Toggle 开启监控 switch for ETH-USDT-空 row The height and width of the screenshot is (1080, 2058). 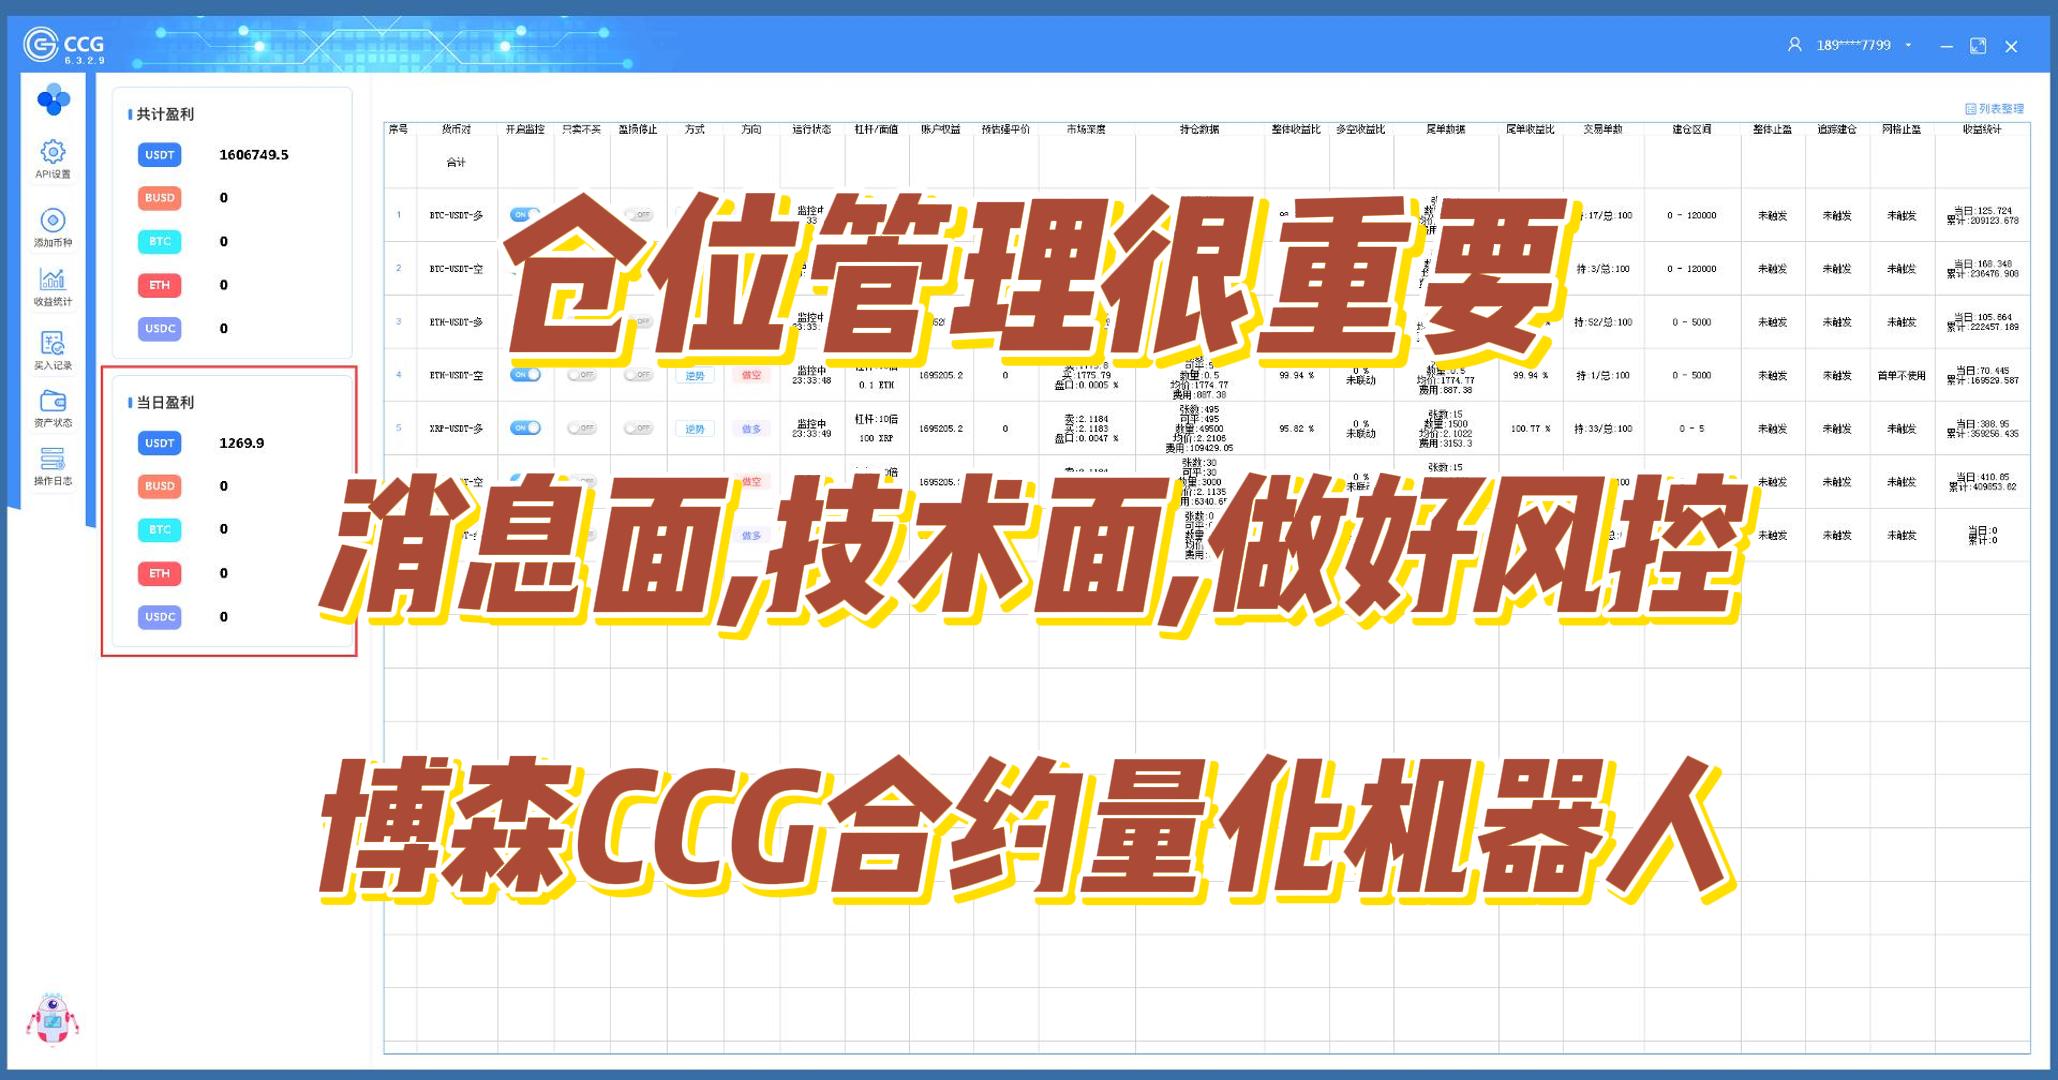525,375
